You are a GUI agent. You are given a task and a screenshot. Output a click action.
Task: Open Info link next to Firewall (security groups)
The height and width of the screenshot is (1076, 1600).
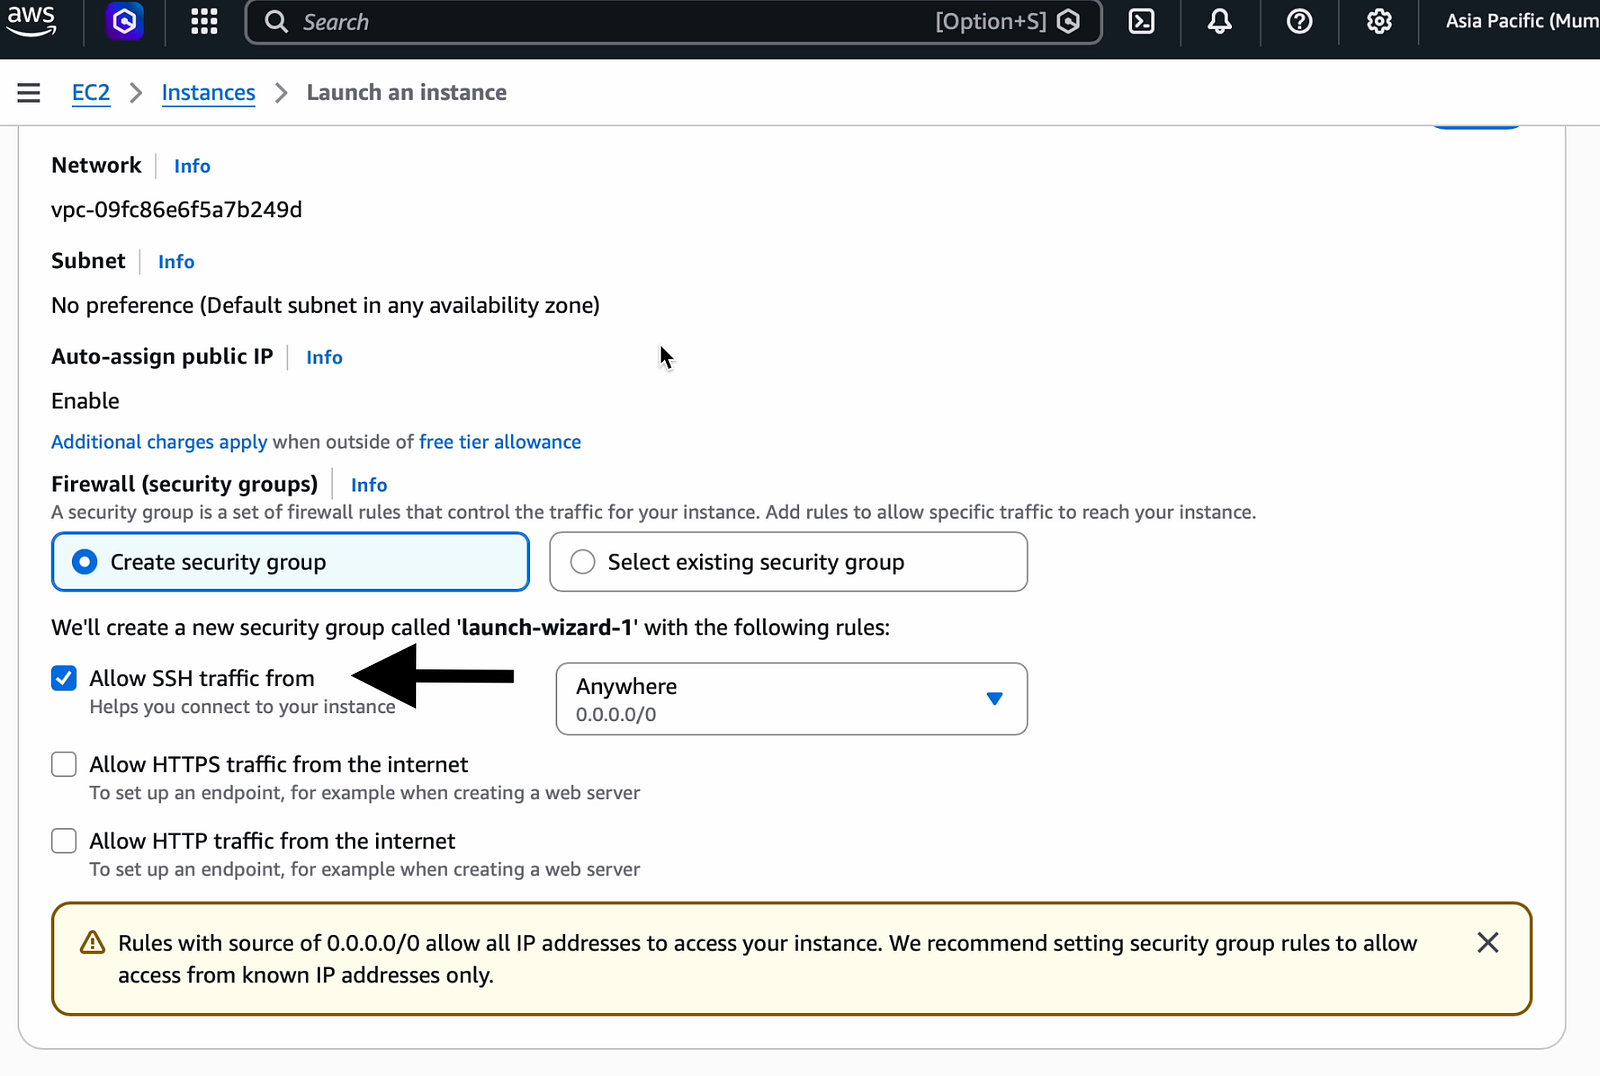tap(369, 485)
